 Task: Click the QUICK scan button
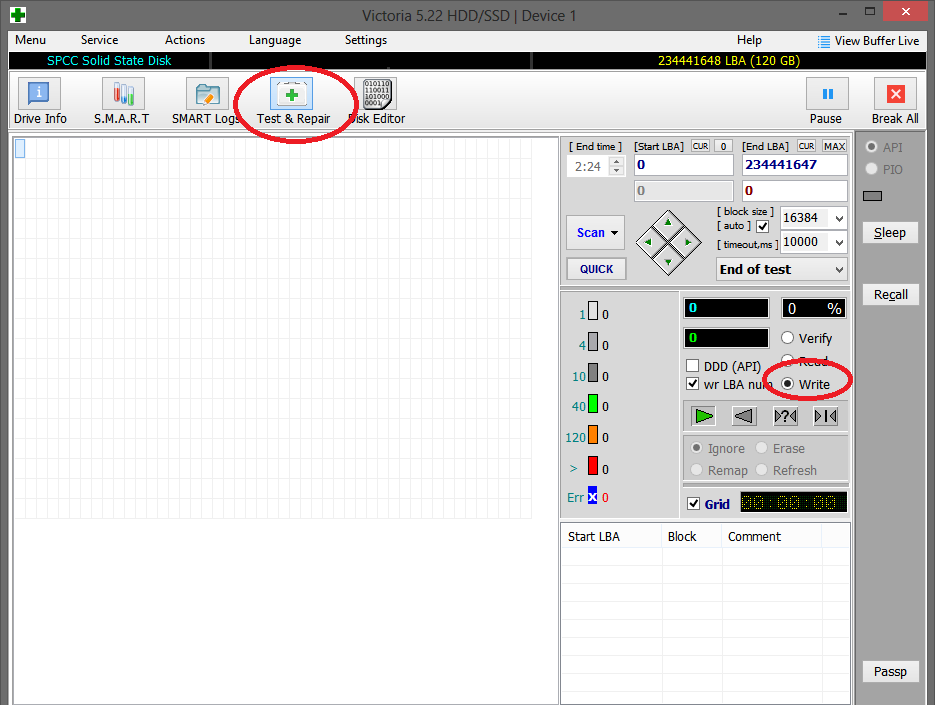596,269
